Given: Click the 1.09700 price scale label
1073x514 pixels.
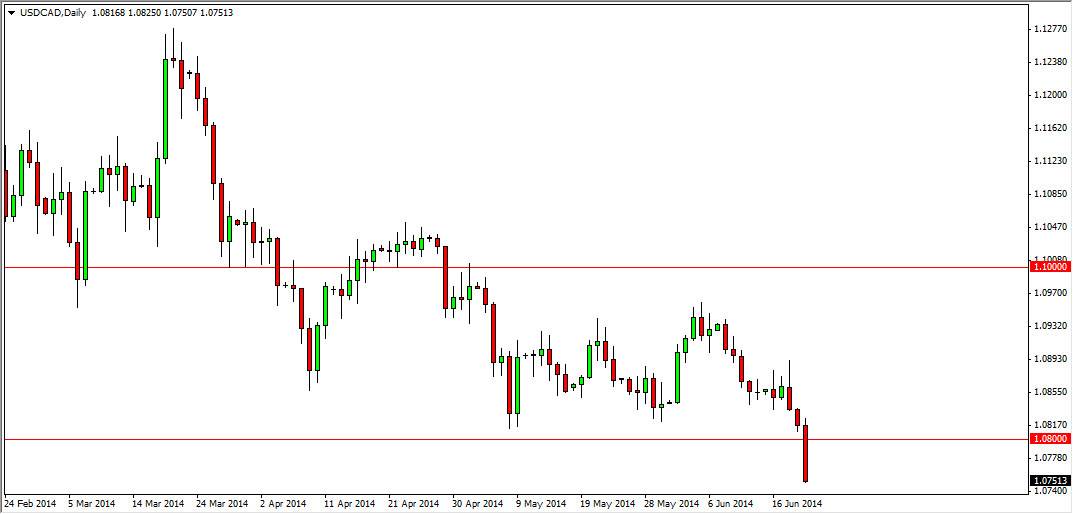Looking at the screenshot, I should (1052, 293).
